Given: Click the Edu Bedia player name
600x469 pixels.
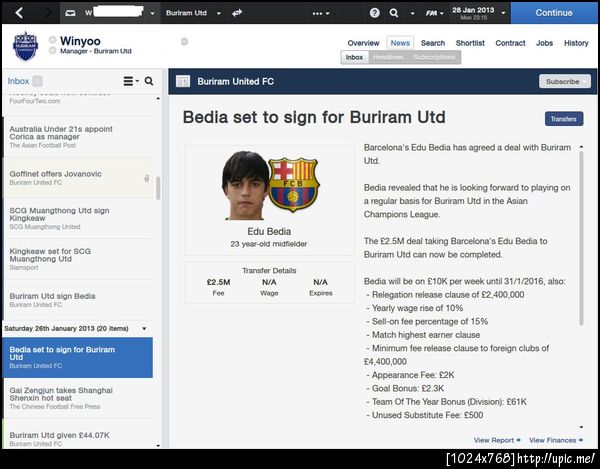Looking at the screenshot, I should pyautogui.click(x=269, y=231).
